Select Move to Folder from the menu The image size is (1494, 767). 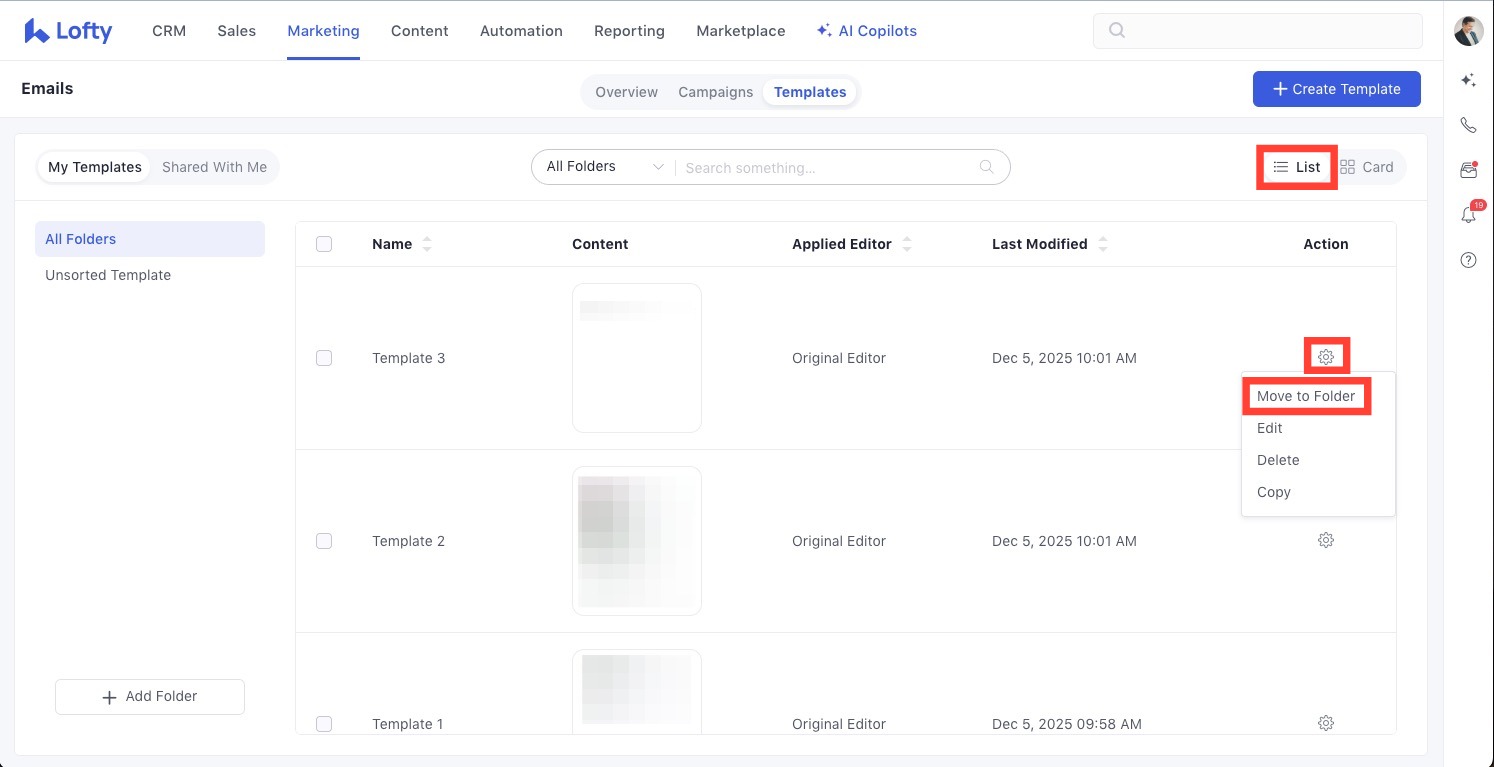[x=1305, y=396]
